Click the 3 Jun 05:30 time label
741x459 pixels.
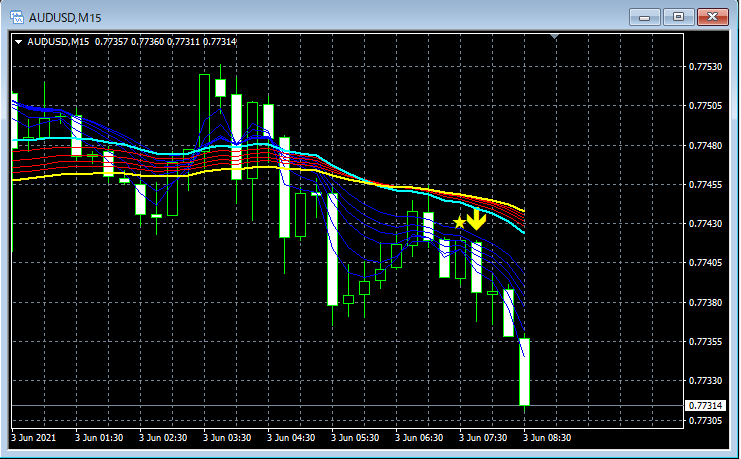[355, 438]
